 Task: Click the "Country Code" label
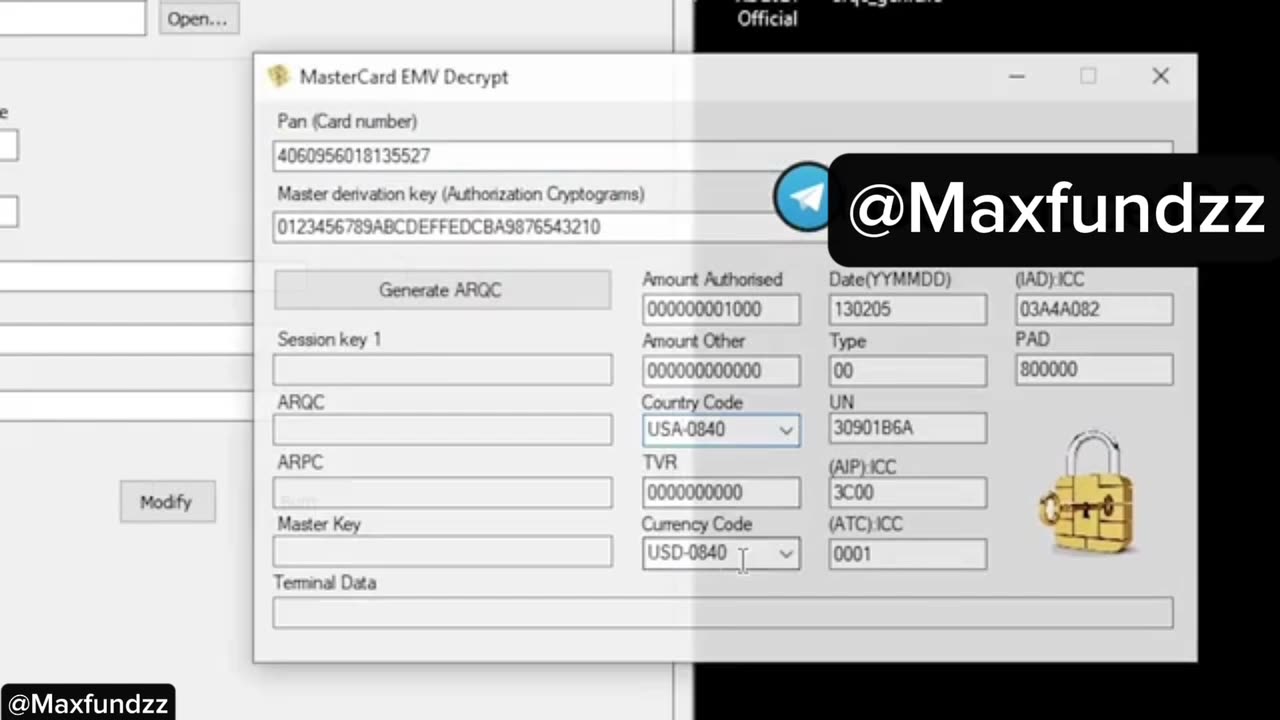pos(692,402)
